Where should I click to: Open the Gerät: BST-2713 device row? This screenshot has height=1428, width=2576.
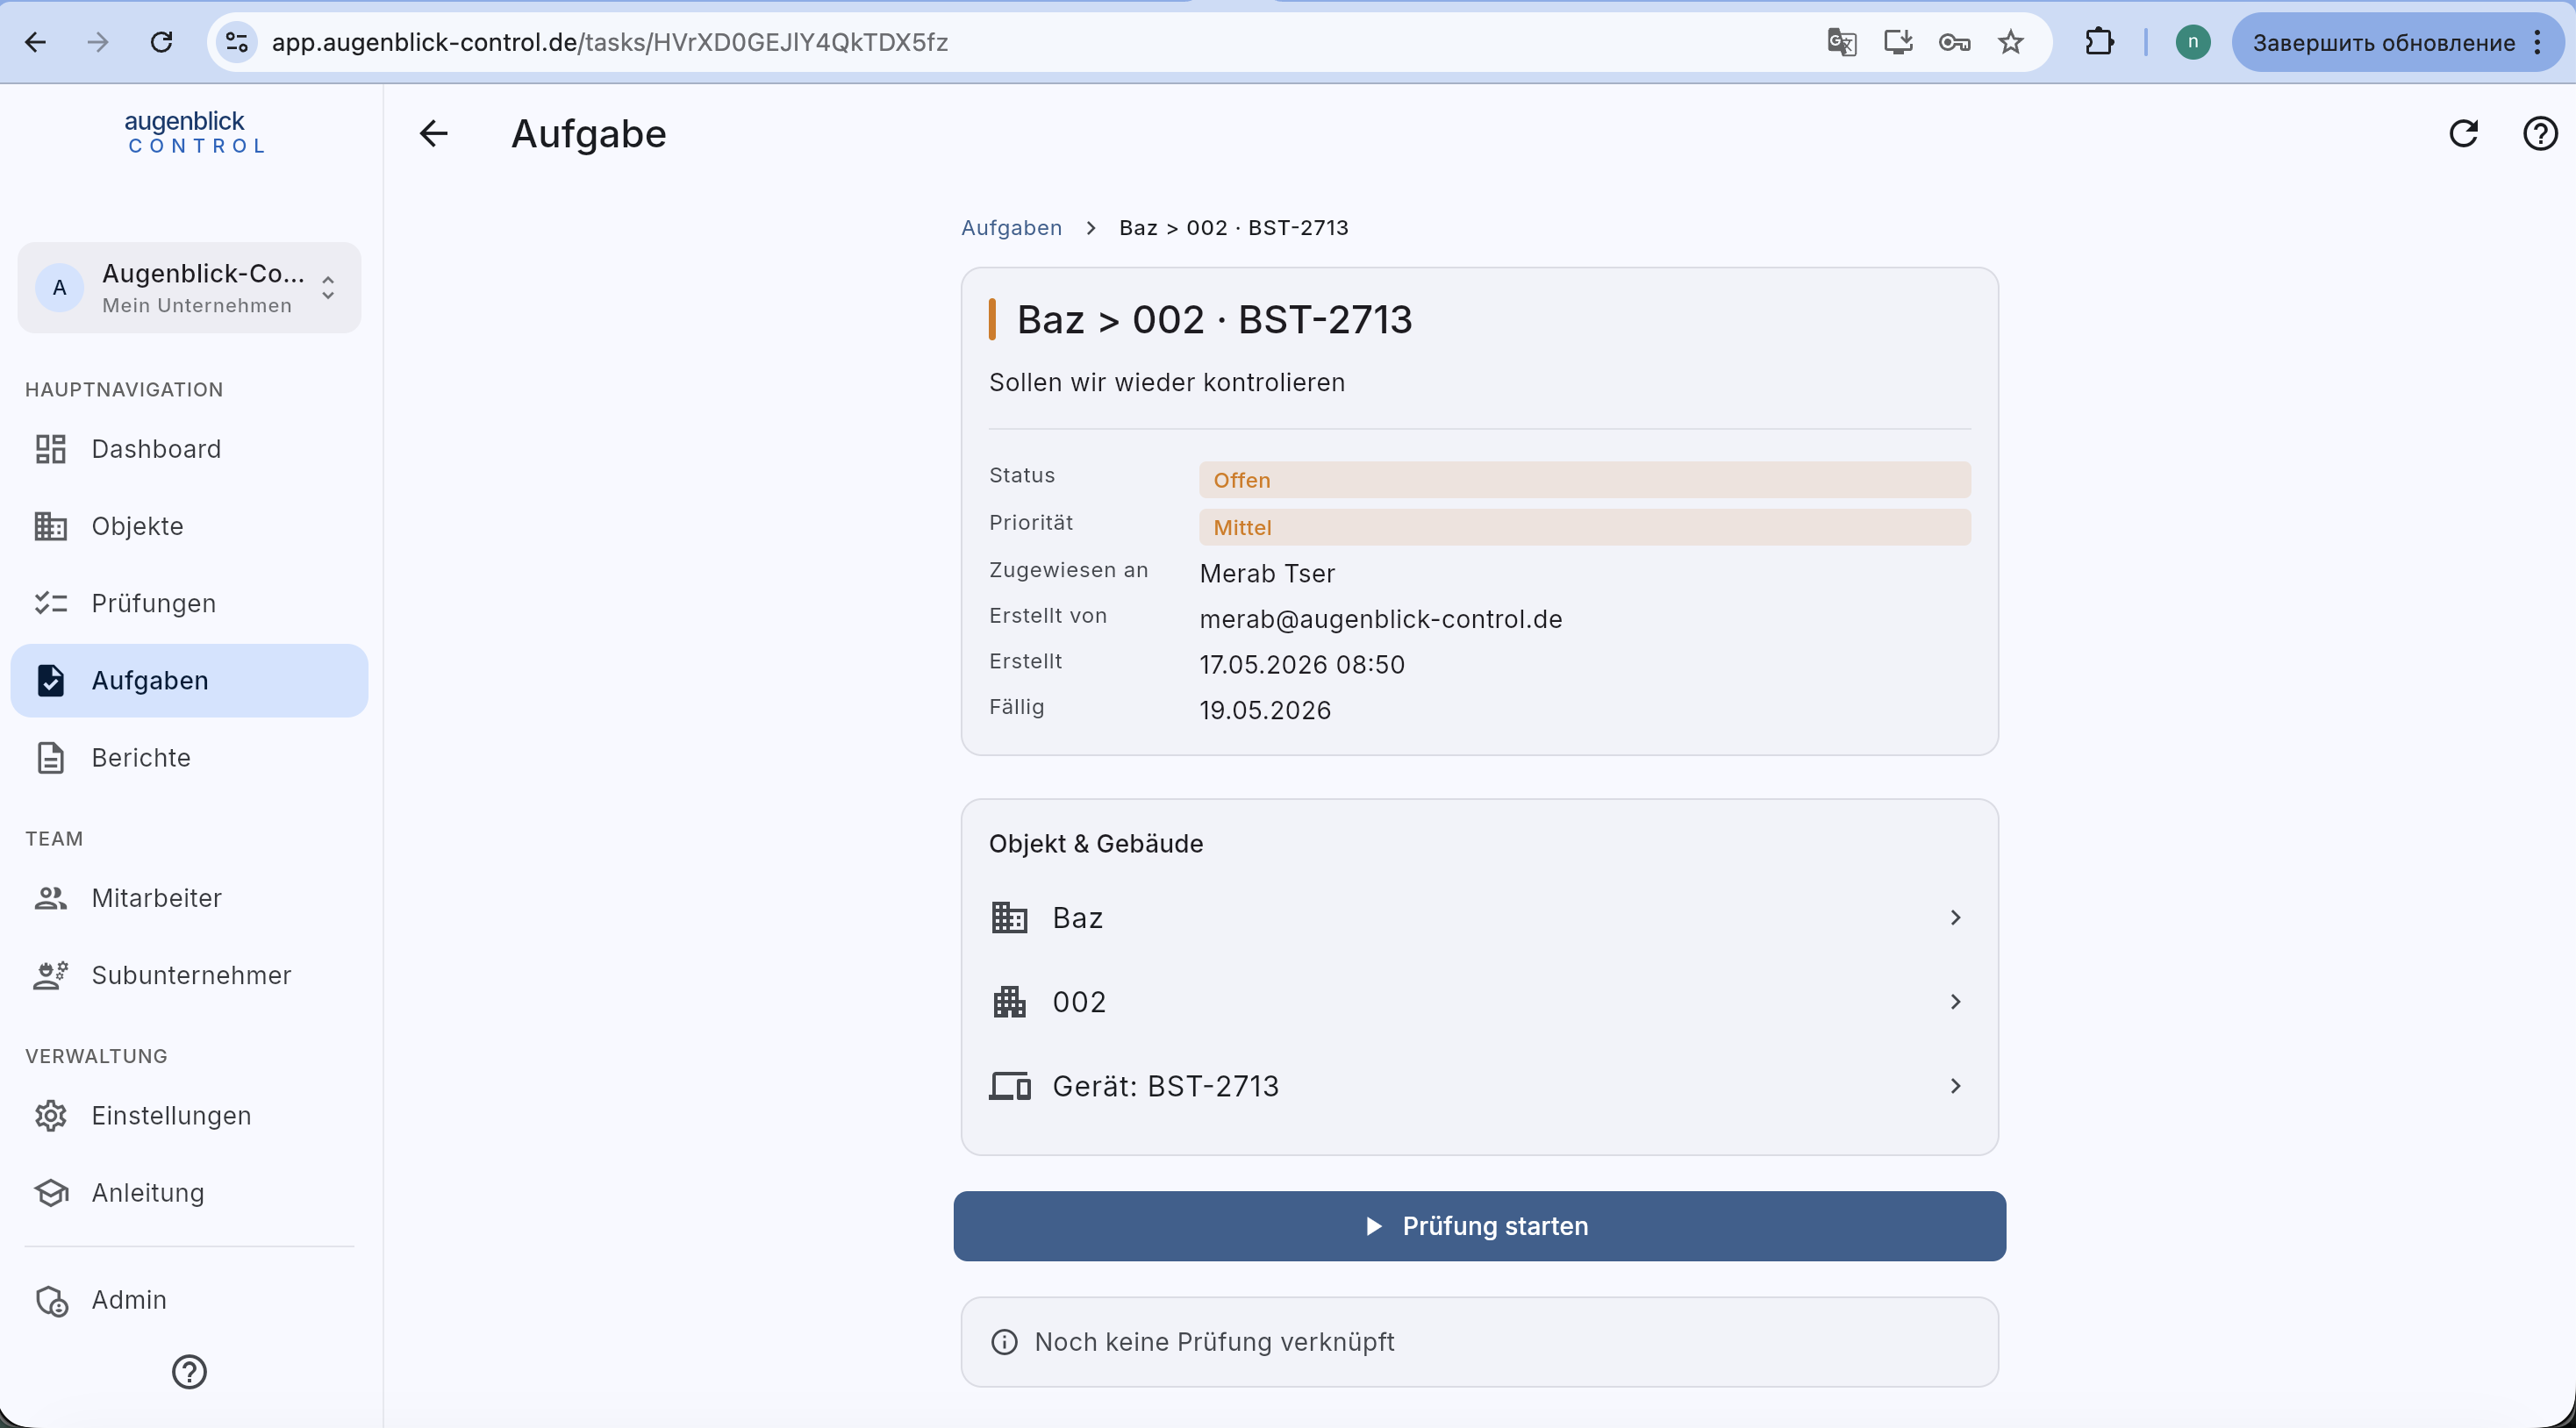coord(1479,1085)
